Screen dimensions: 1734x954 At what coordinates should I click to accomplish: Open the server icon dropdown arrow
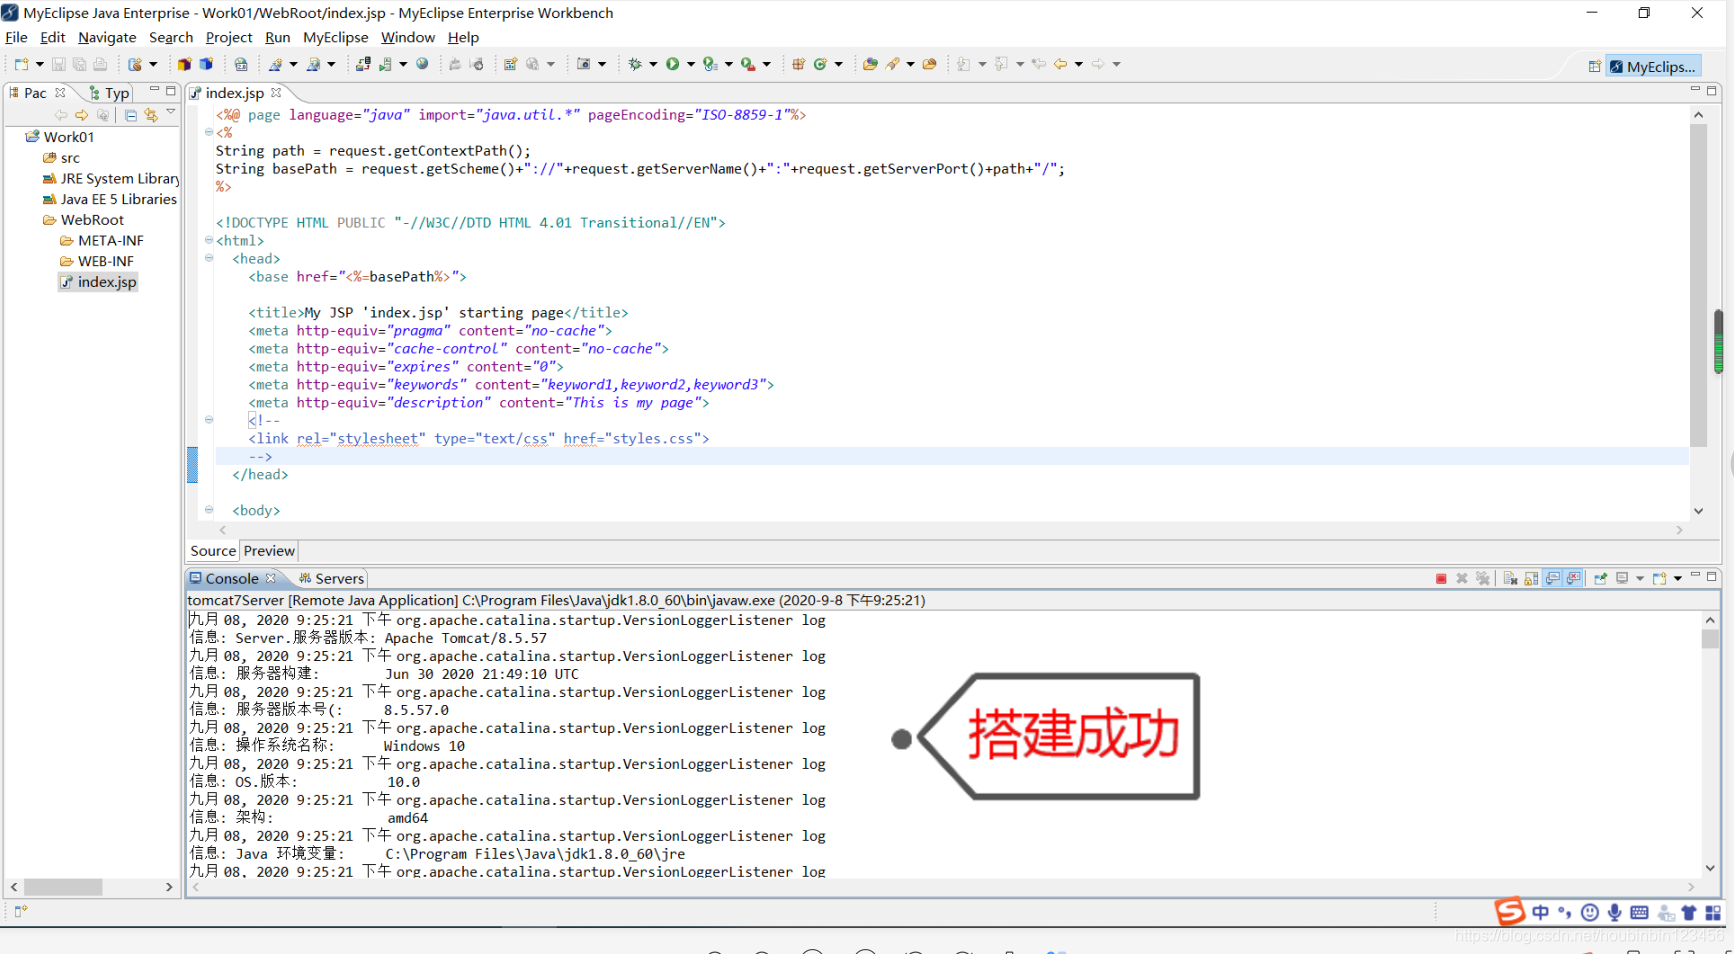click(x=403, y=64)
